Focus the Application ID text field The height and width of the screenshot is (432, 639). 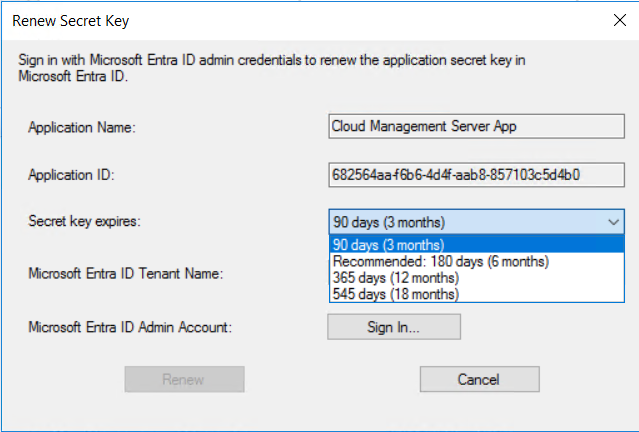(476, 175)
